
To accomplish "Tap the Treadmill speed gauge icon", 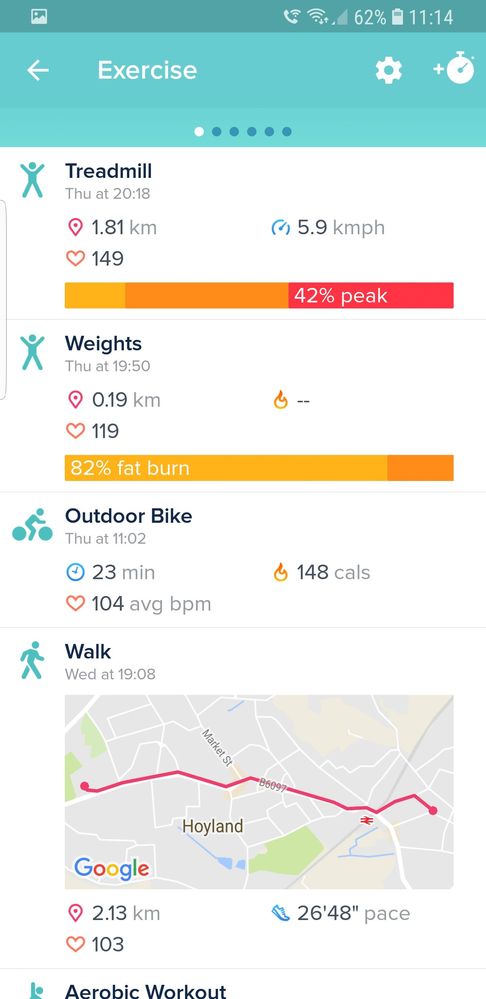I will [280, 227].
